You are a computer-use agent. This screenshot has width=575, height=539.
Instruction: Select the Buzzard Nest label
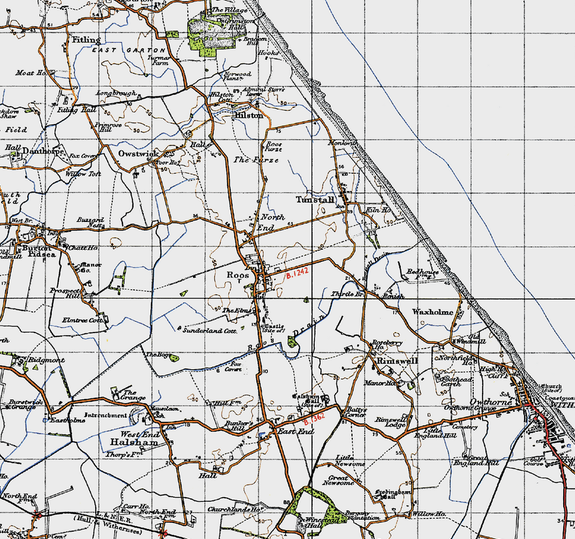tap(91, 222)
